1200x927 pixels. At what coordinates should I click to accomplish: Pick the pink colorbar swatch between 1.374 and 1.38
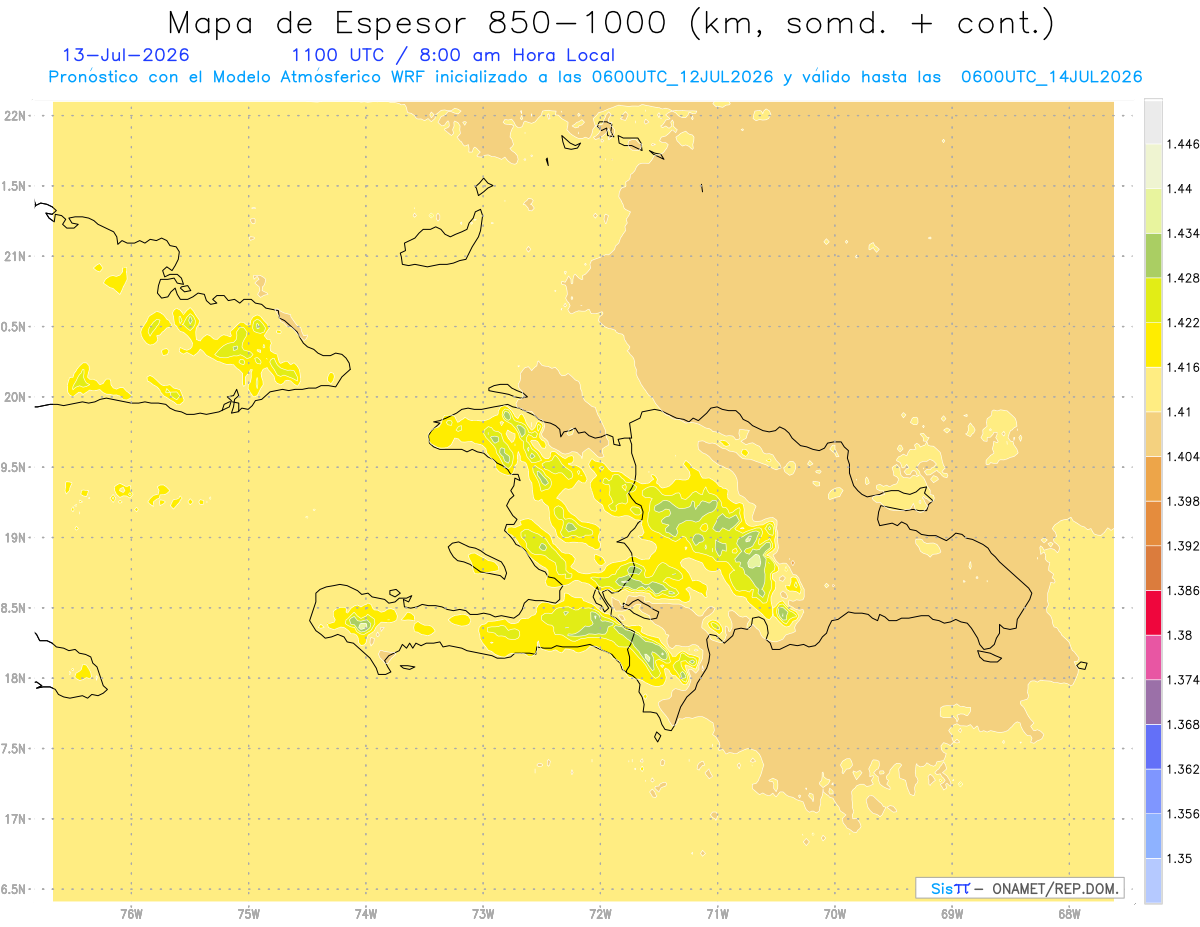[x=1152, y=657]
